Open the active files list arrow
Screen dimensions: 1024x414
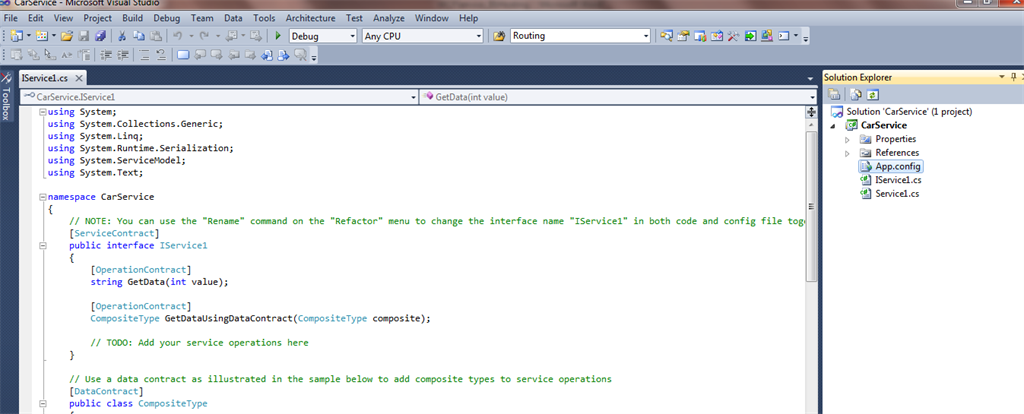click(x=810, y=78)
